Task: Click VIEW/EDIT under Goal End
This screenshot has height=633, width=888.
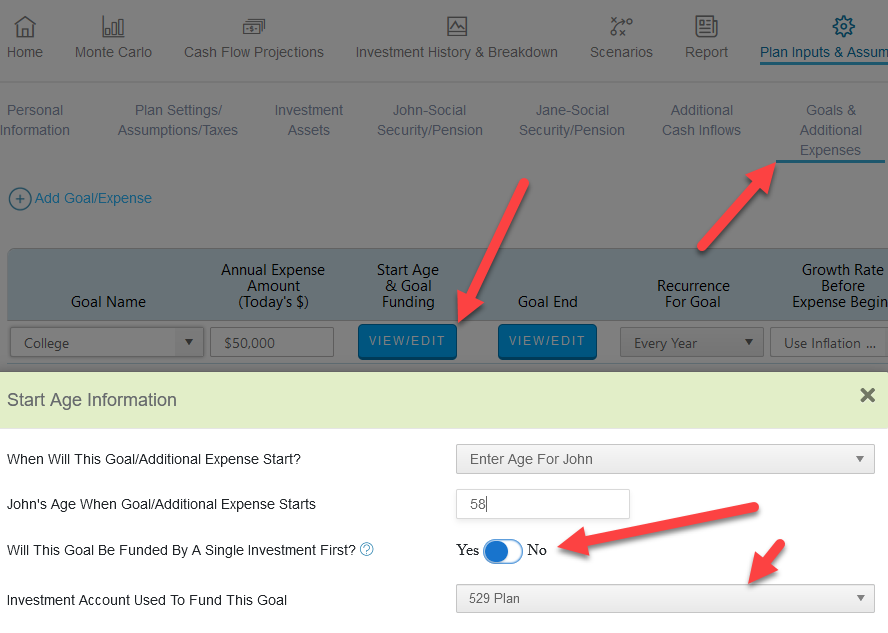Action: click(x=547, y=341)
